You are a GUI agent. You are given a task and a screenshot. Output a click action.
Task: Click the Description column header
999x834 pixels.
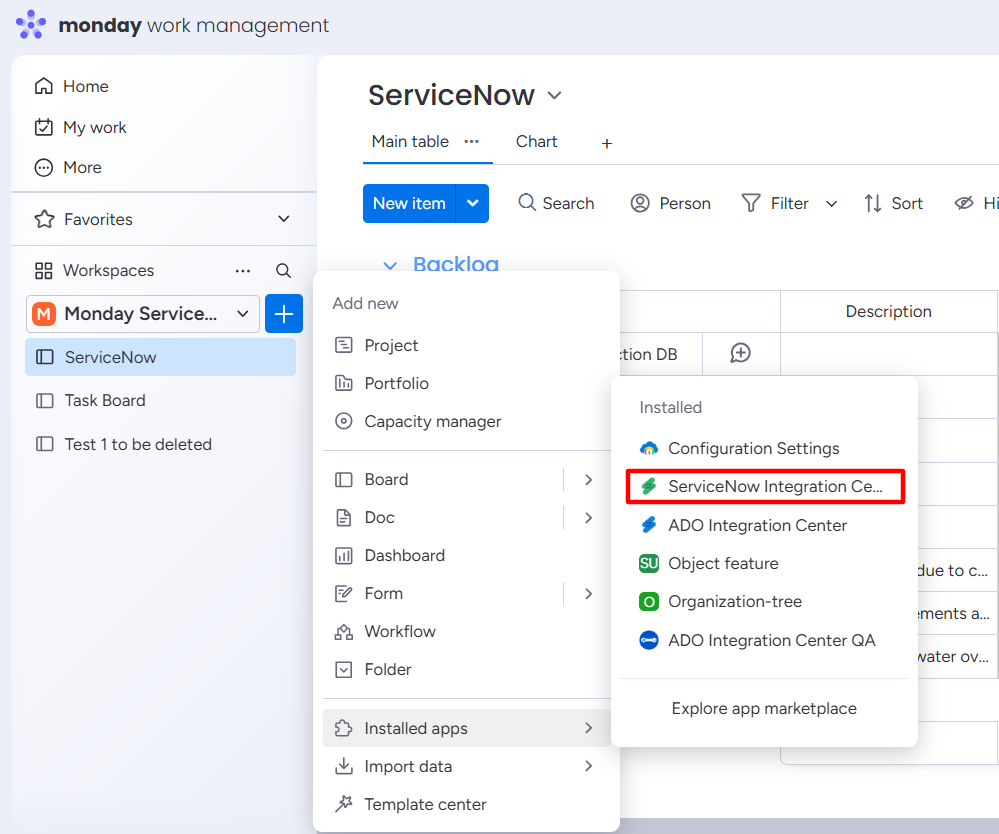[888, 312]
